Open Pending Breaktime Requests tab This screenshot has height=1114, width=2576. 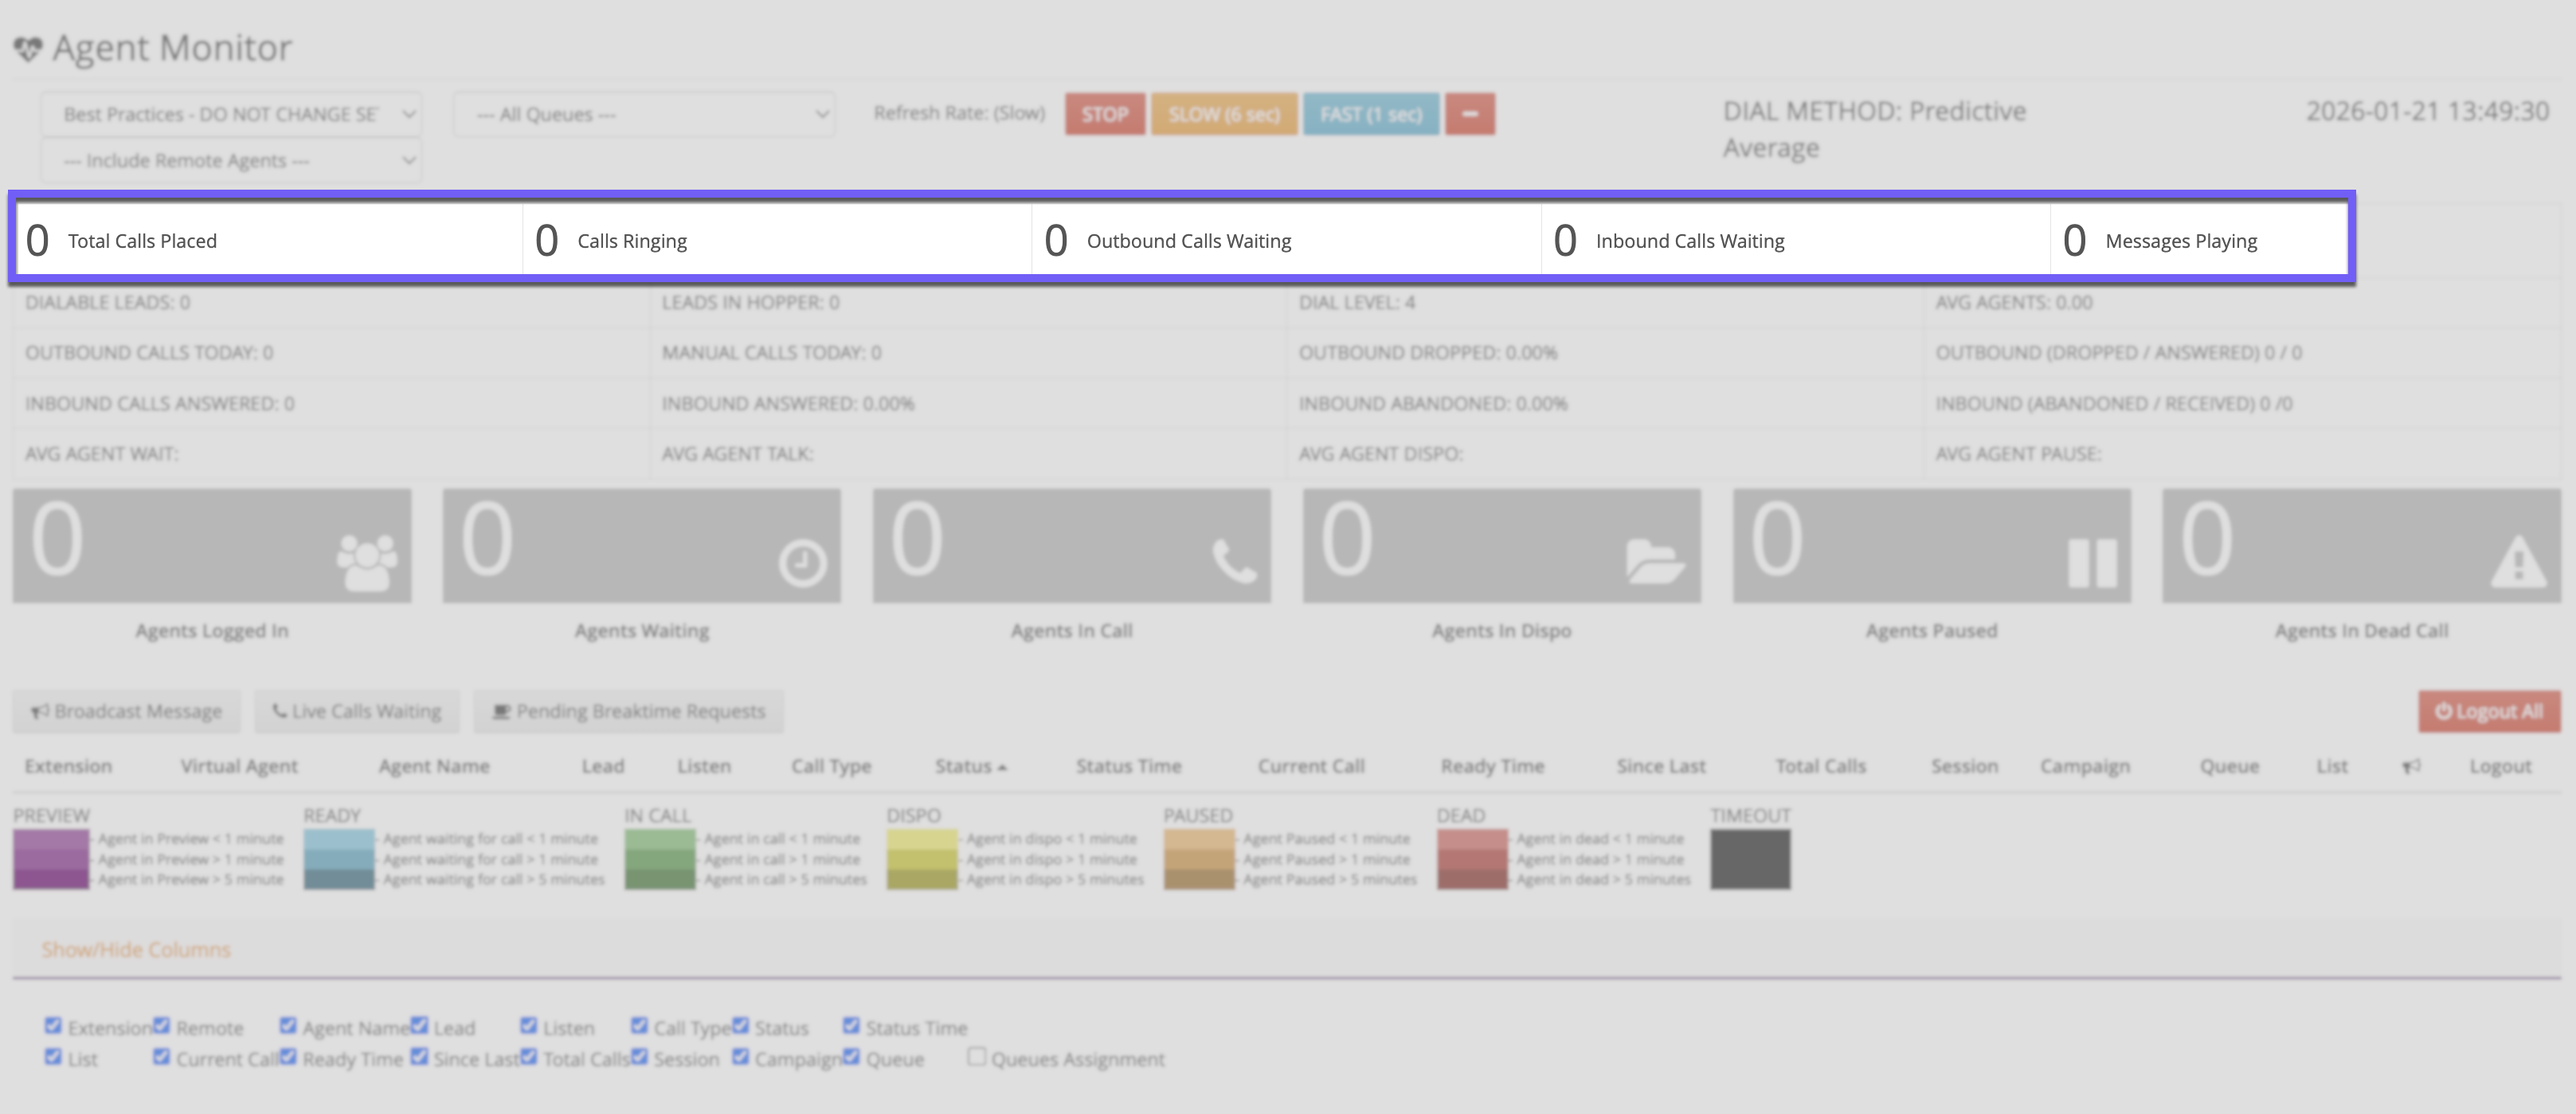[628, 711]
